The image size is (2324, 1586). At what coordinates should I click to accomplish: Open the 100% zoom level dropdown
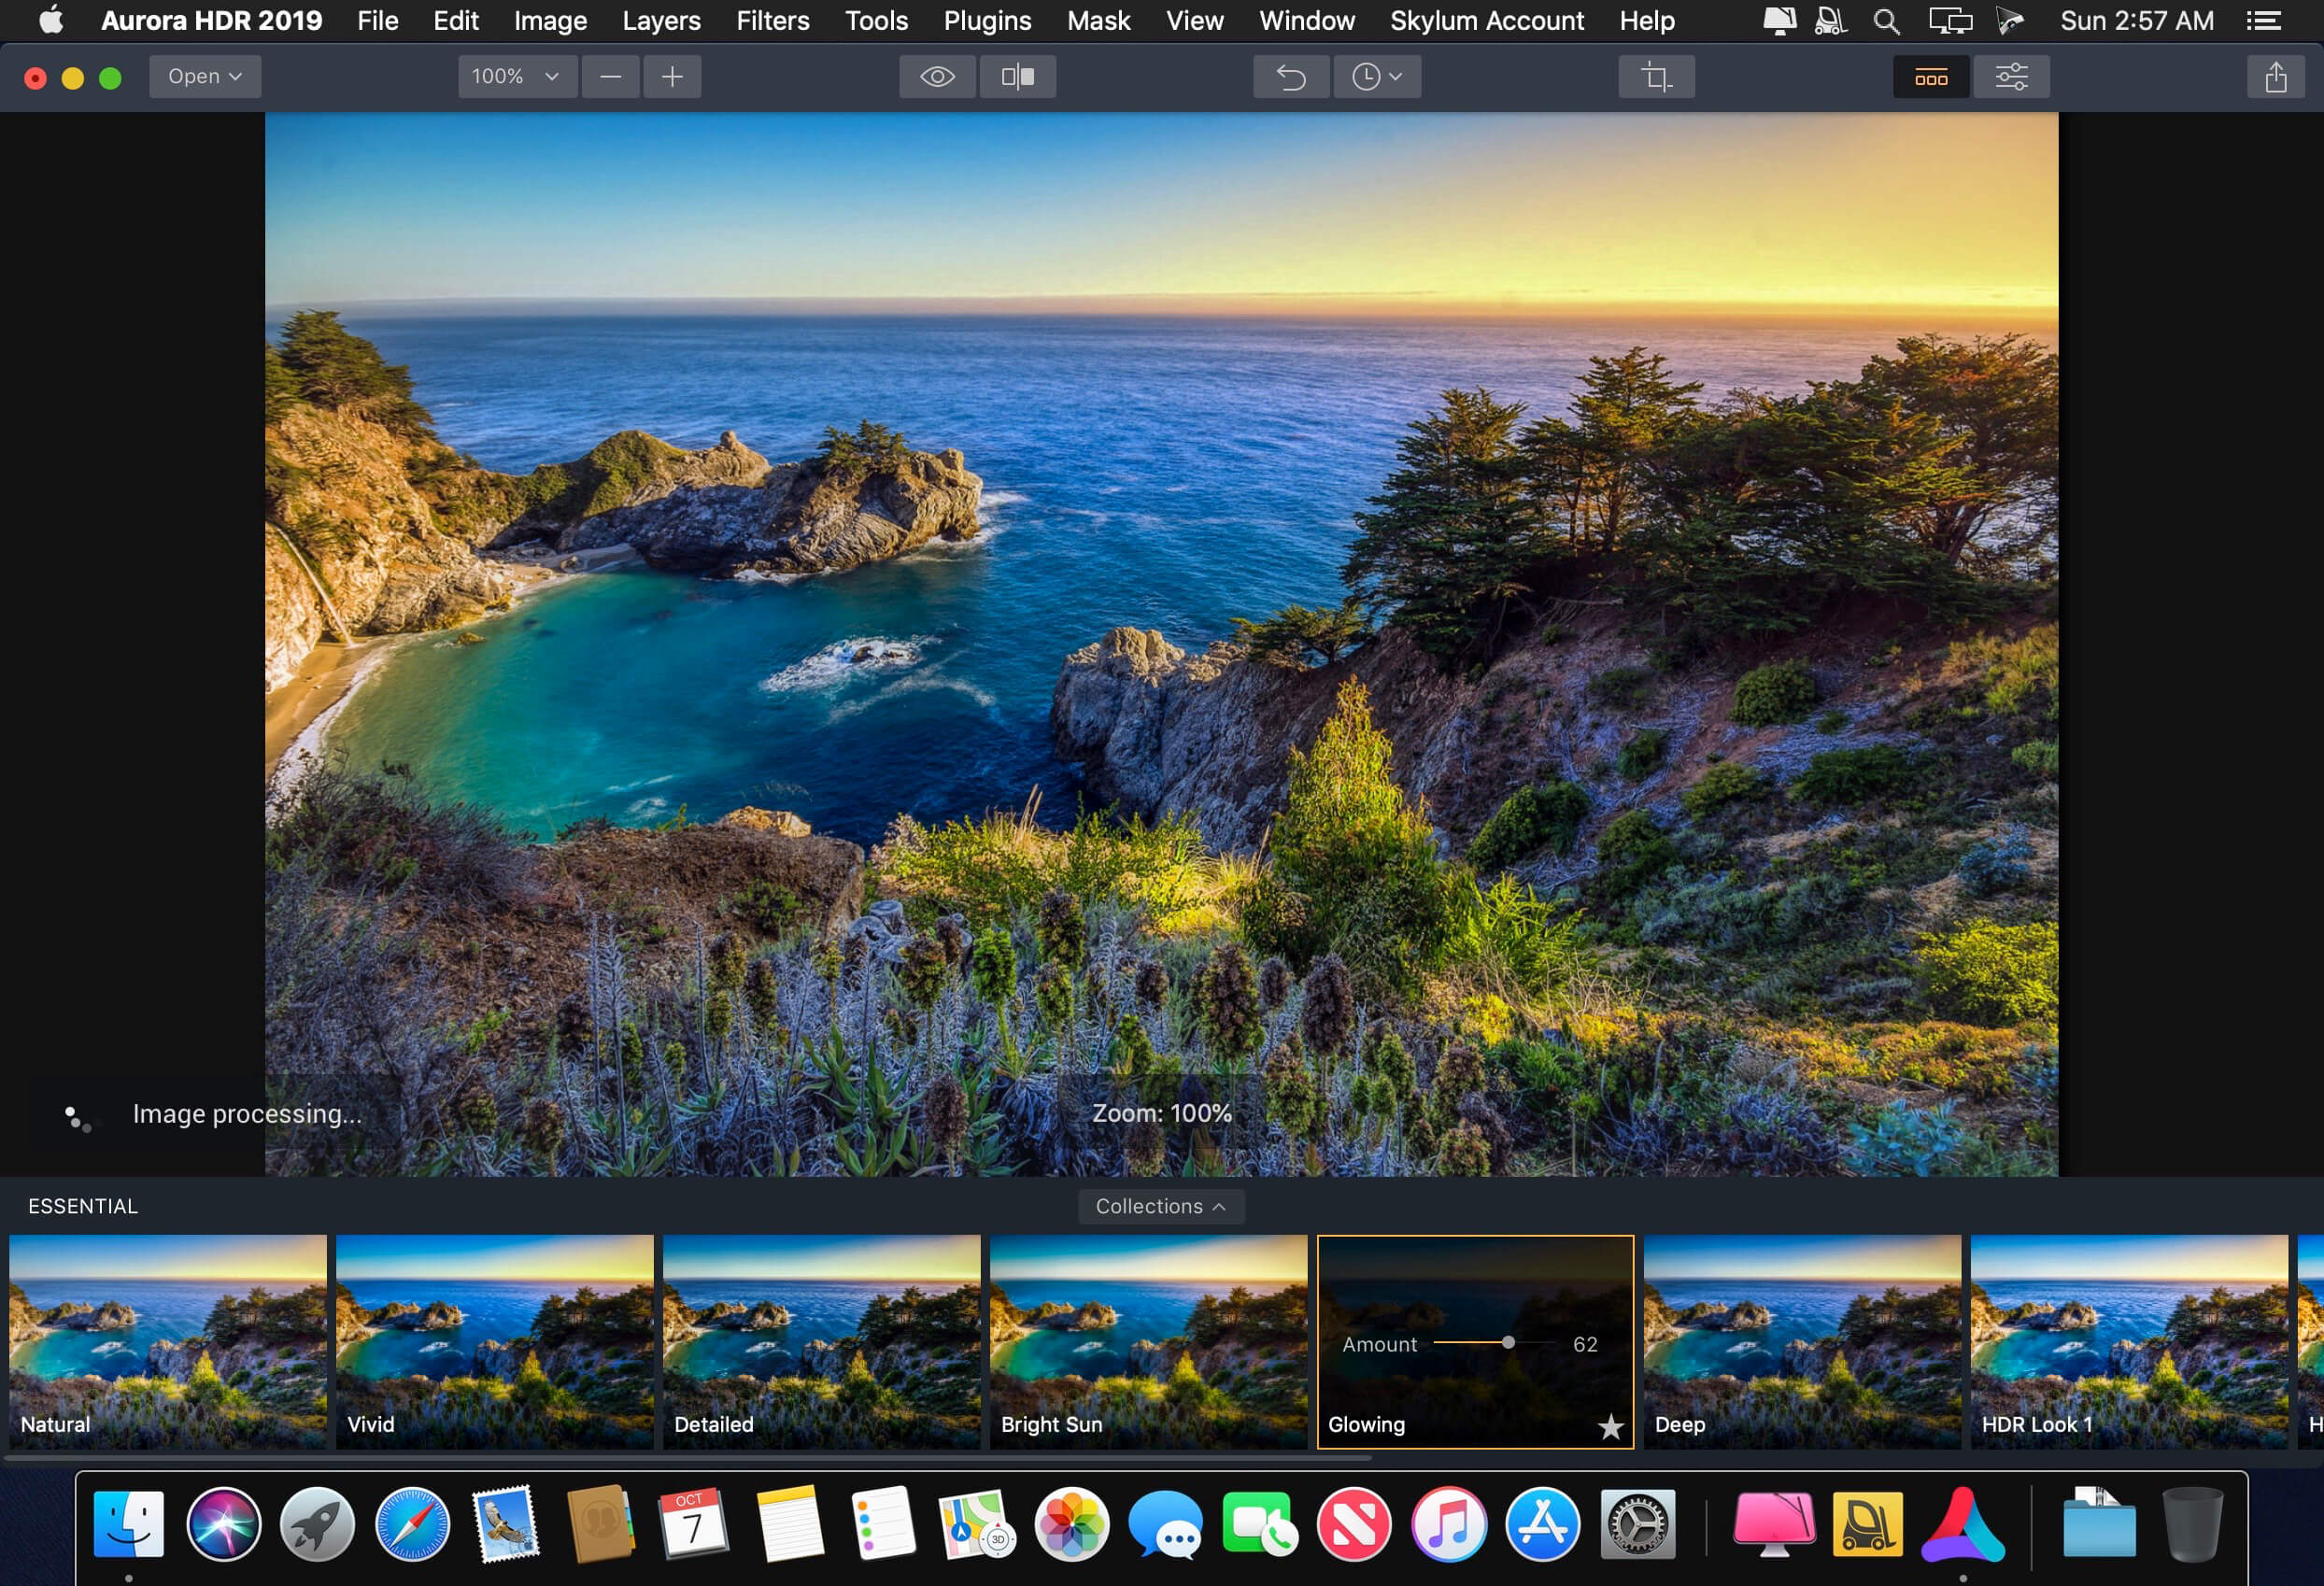click(x=517, y=77)
